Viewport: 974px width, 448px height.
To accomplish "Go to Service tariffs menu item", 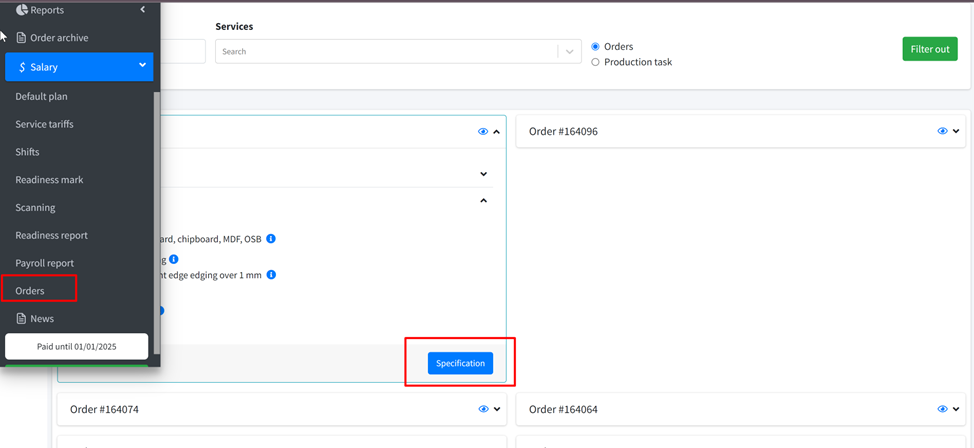I will tap(44, 124).
